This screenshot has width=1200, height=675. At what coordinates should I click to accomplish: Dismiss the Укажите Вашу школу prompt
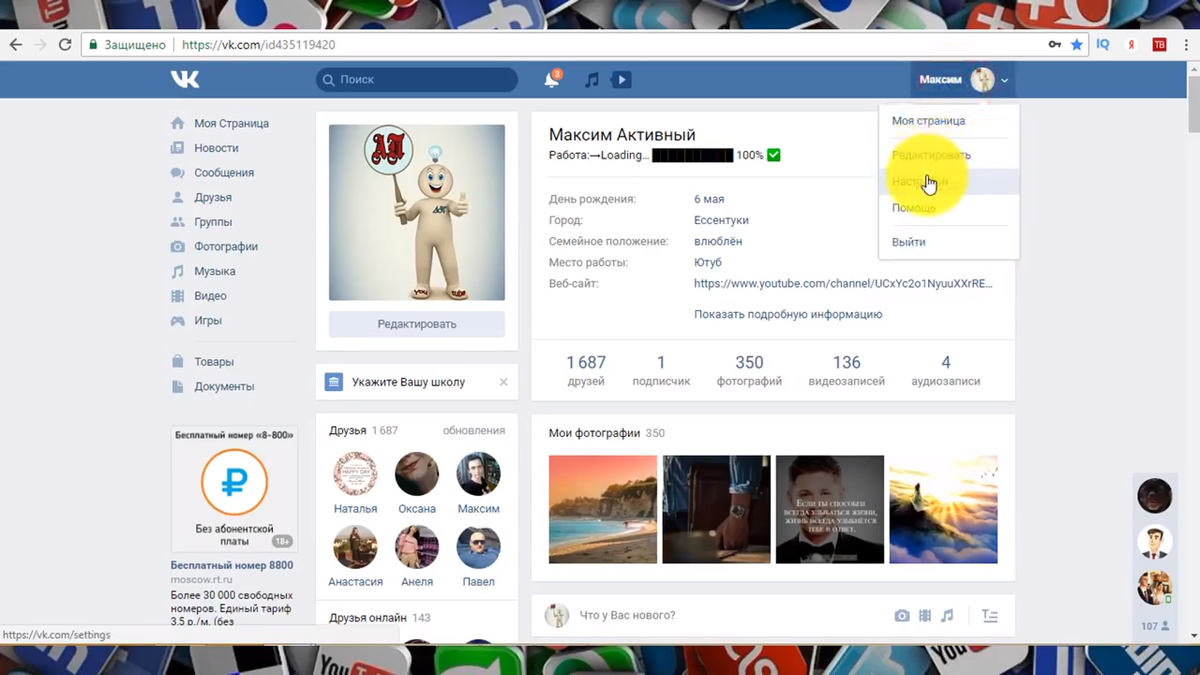click(503, 382)
